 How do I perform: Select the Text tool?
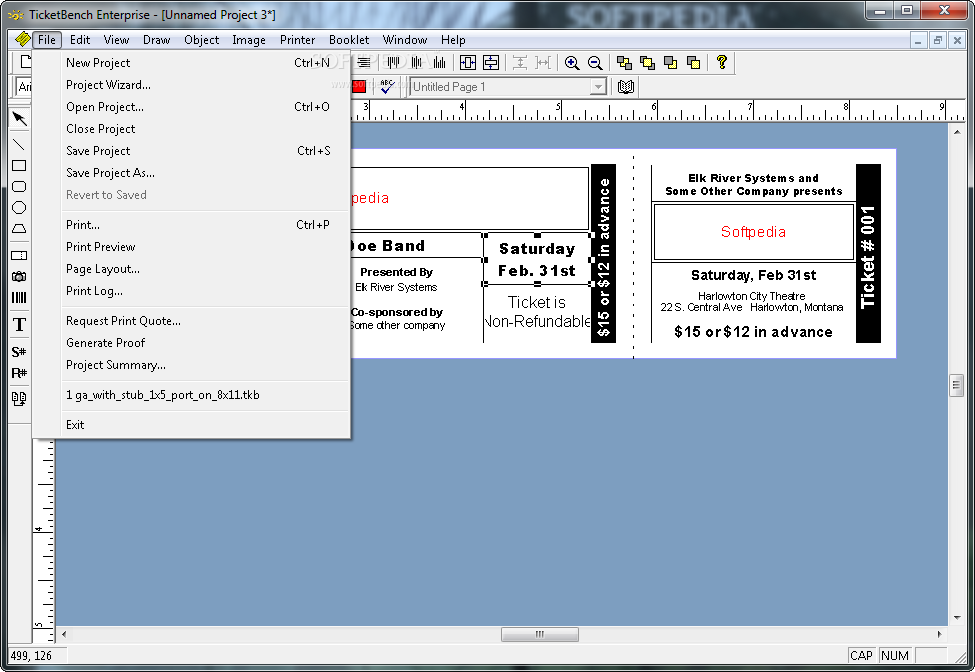(x=19, y=324)
